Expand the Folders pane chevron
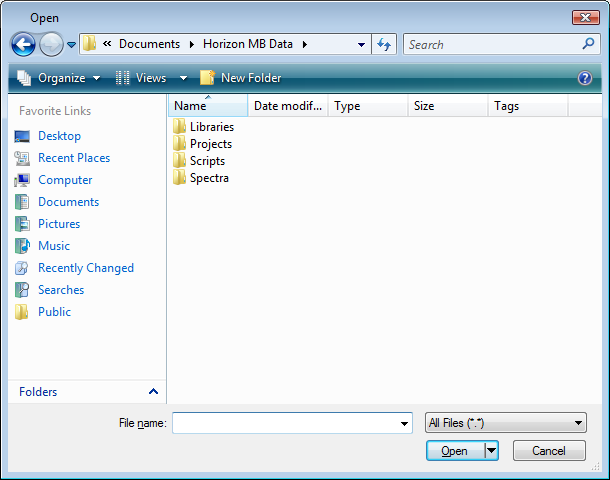The image size is (610, 480). click(153, 392)
